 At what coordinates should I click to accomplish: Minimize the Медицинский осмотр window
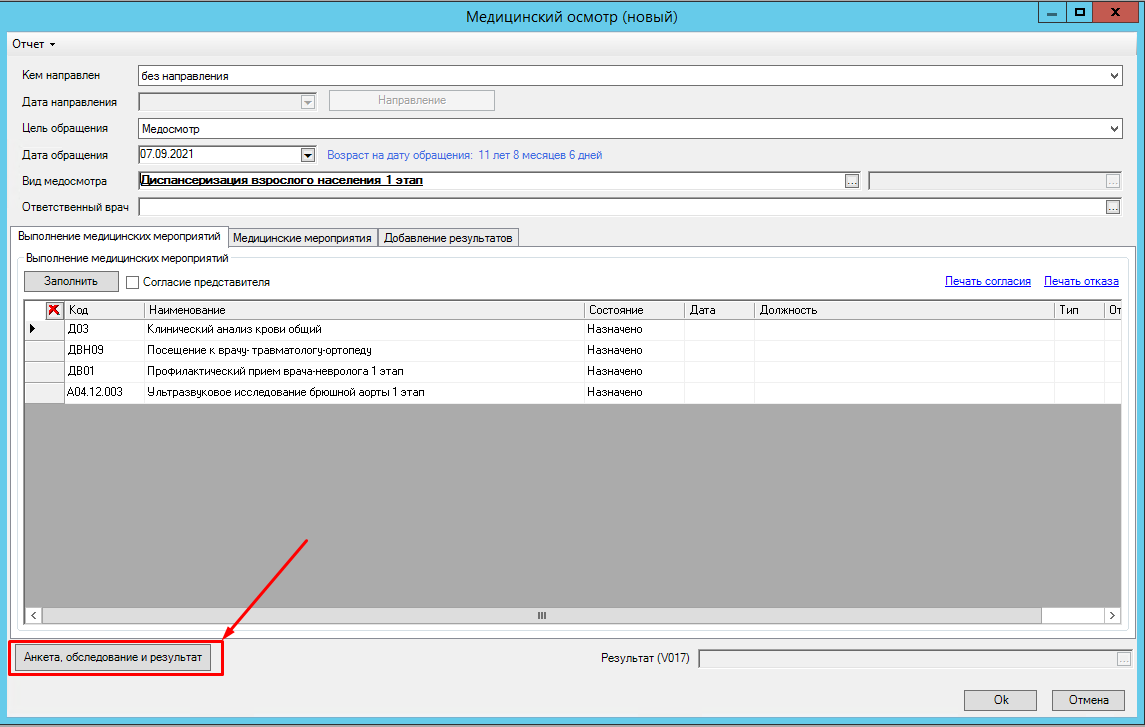pyautogui.click(x=1052, y=12)
